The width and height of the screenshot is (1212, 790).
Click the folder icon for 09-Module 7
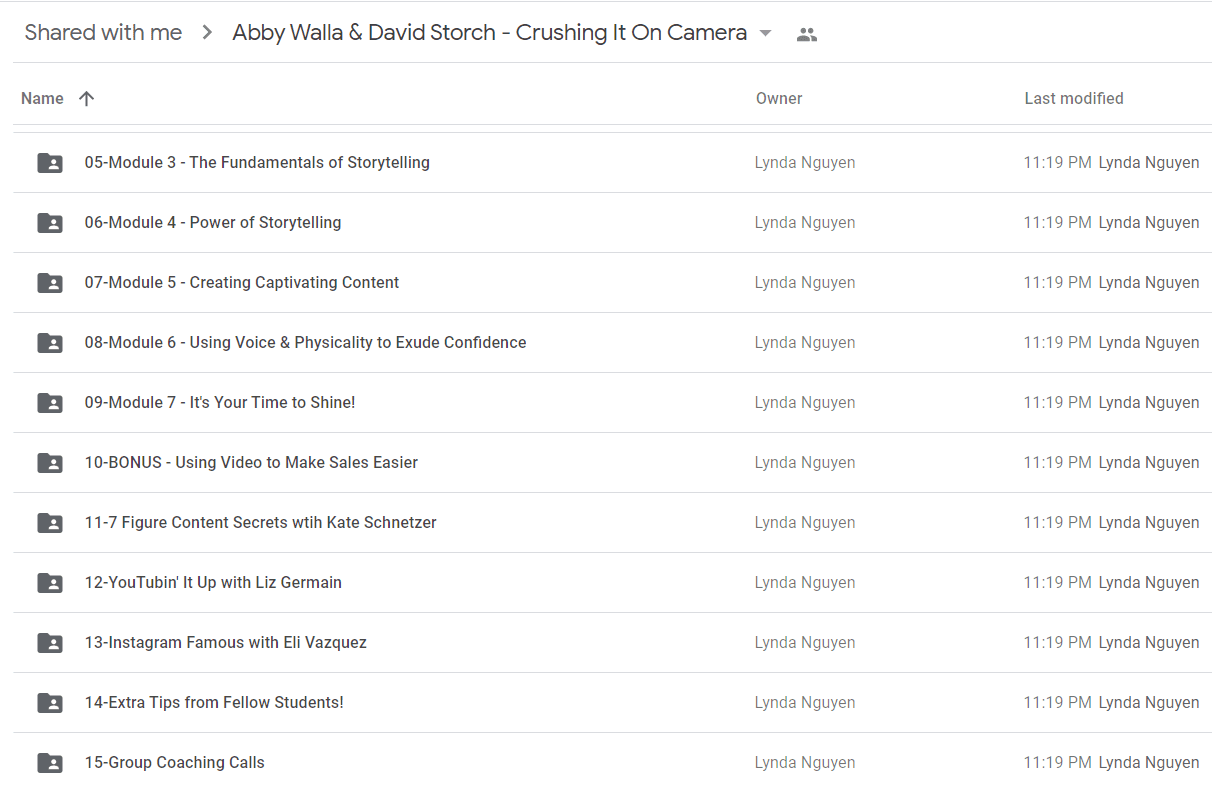click(x=50, y=403)
